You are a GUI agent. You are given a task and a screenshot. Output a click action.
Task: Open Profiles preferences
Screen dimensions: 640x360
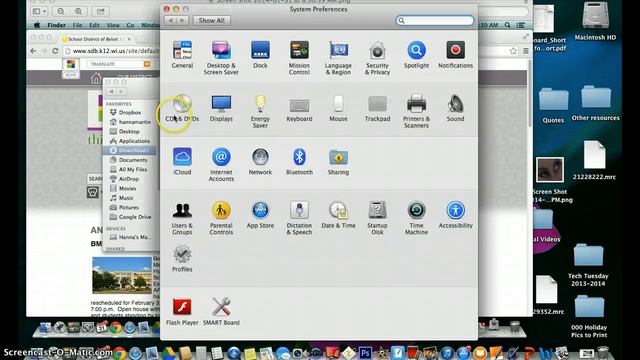click(x=182, y=259)
